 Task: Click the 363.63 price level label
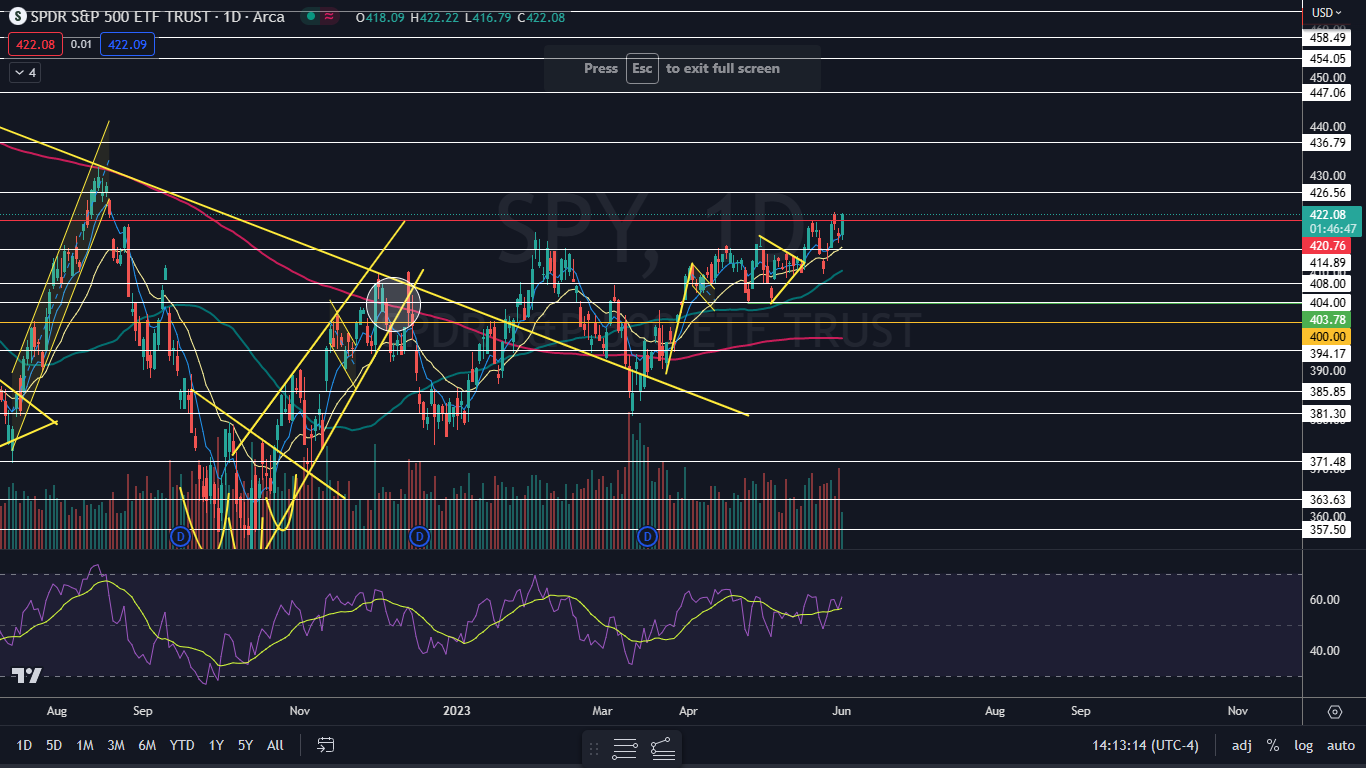(1328, 499)
